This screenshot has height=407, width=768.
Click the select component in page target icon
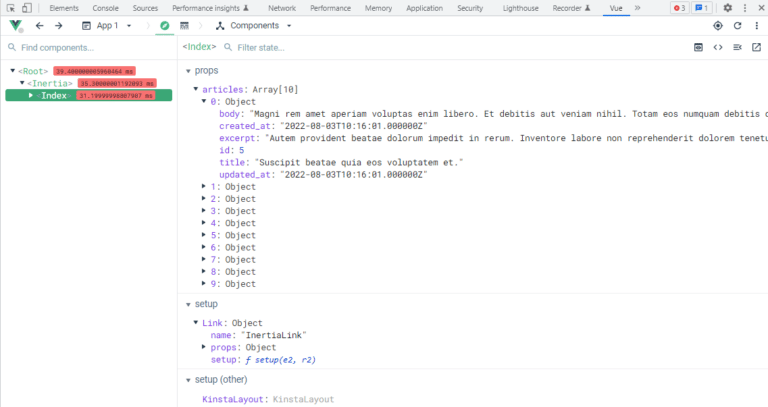(718, 25)
